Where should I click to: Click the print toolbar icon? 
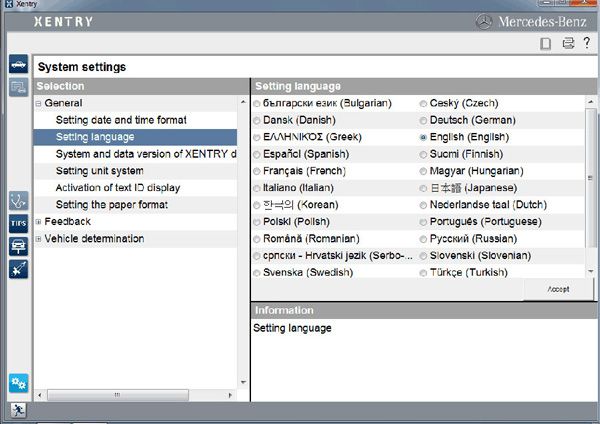coord(568,43)
